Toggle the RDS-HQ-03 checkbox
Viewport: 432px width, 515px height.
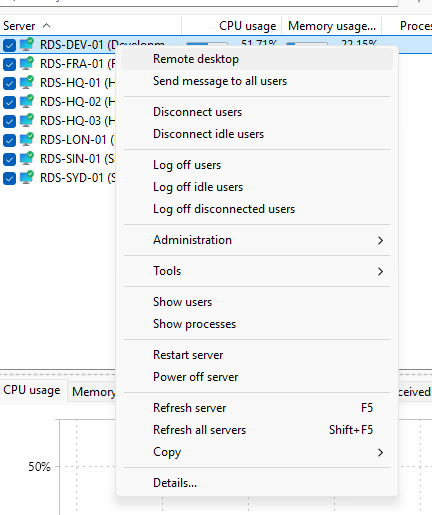tap(9, 121)
